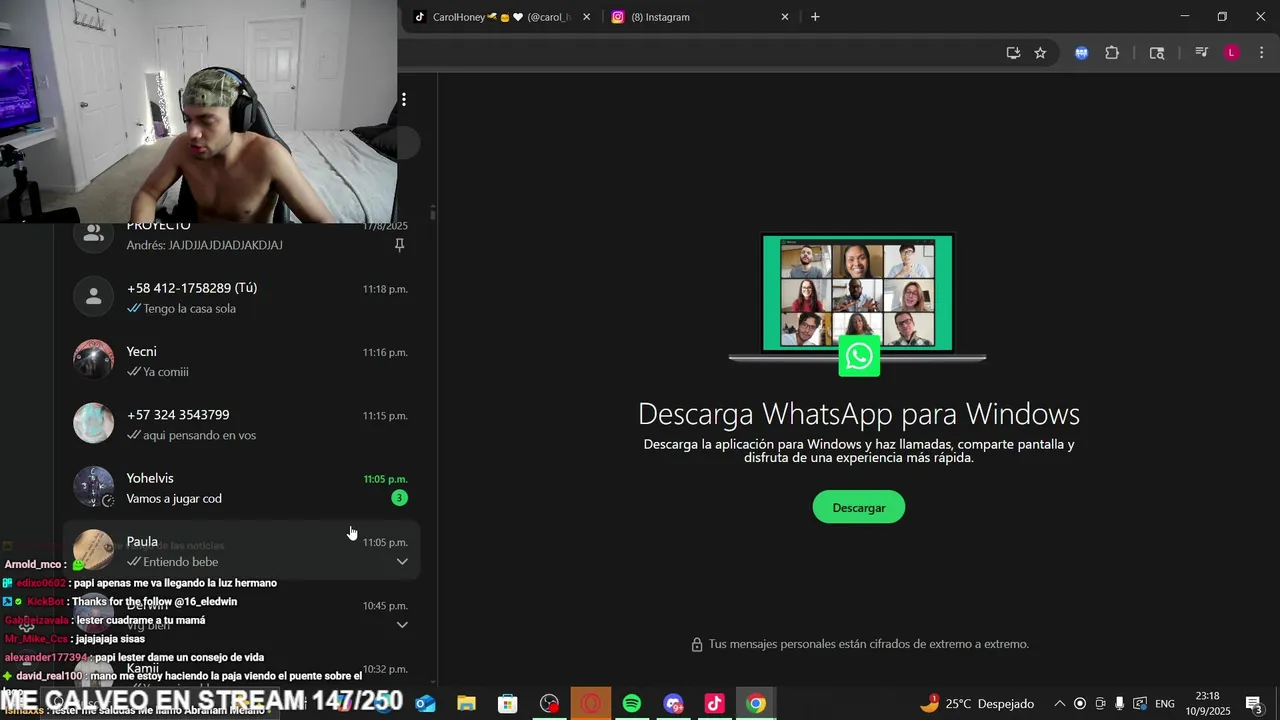Open the blue people extension icon
This screenshot has height=720, width=1280.
[1081, 53]
